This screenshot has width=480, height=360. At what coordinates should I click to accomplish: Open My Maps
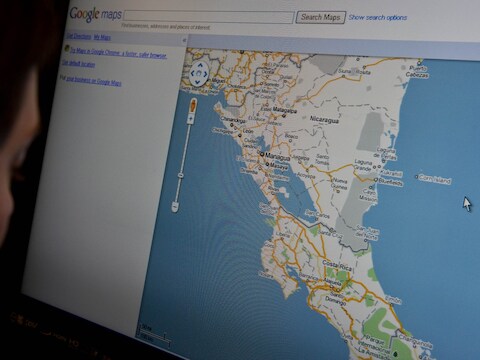pos(102,37)
